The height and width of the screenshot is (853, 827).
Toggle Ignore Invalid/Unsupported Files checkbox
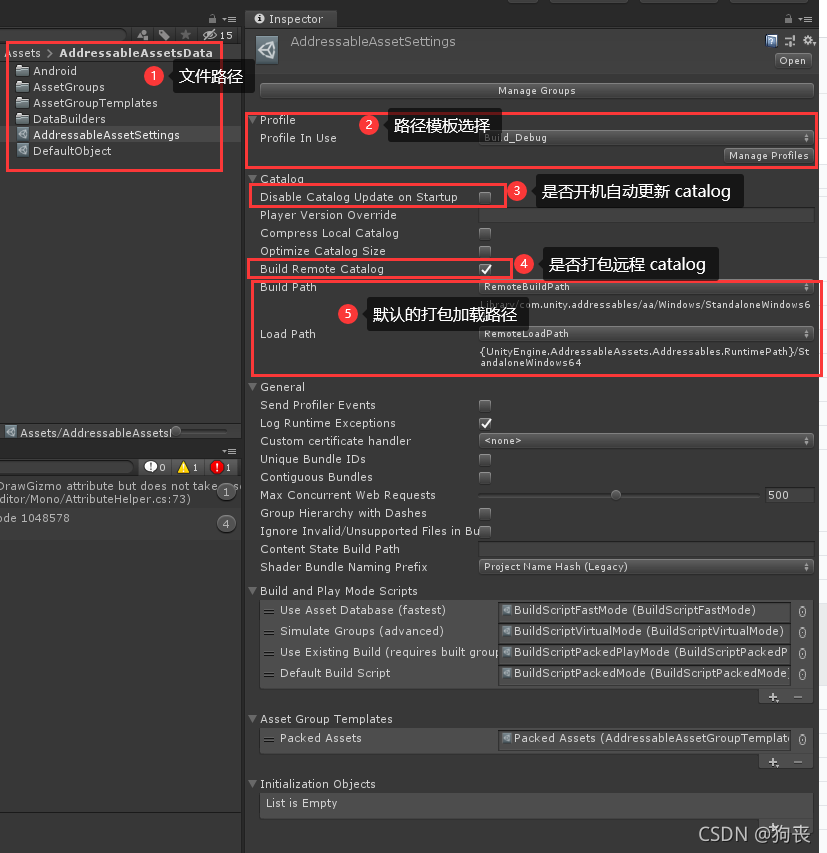pos(485,531)
